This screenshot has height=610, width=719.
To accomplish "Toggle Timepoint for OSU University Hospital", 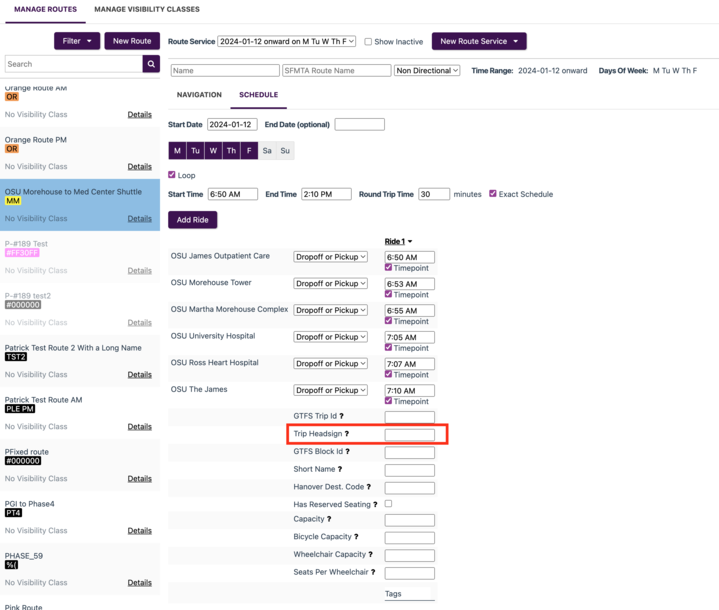I will pos(388,347).
